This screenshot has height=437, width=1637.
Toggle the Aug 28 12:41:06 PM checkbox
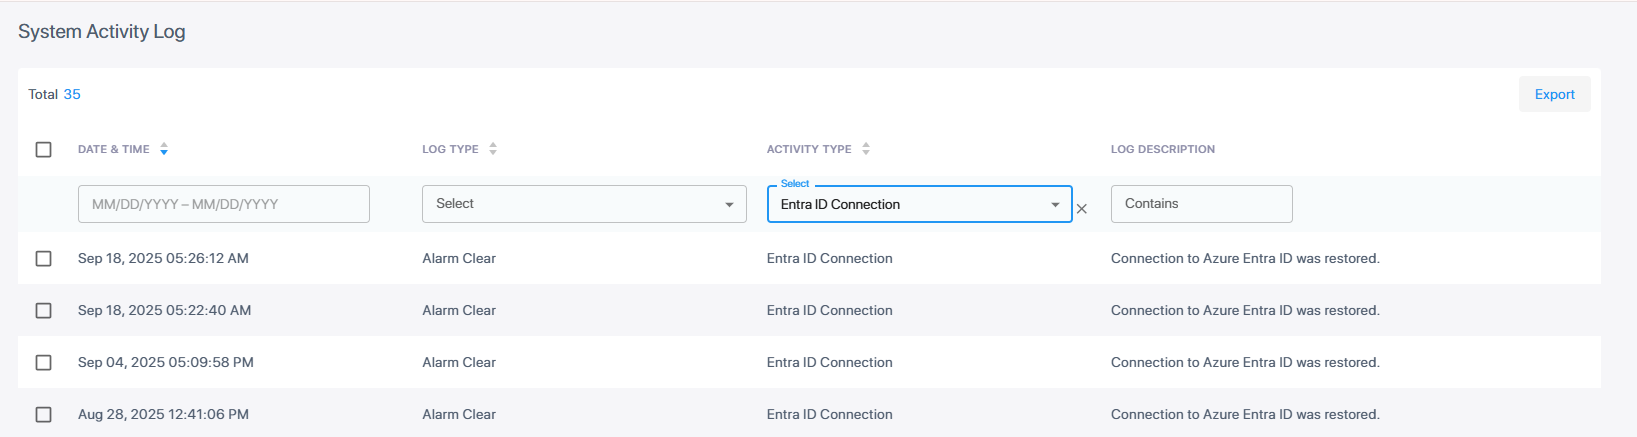43,414
